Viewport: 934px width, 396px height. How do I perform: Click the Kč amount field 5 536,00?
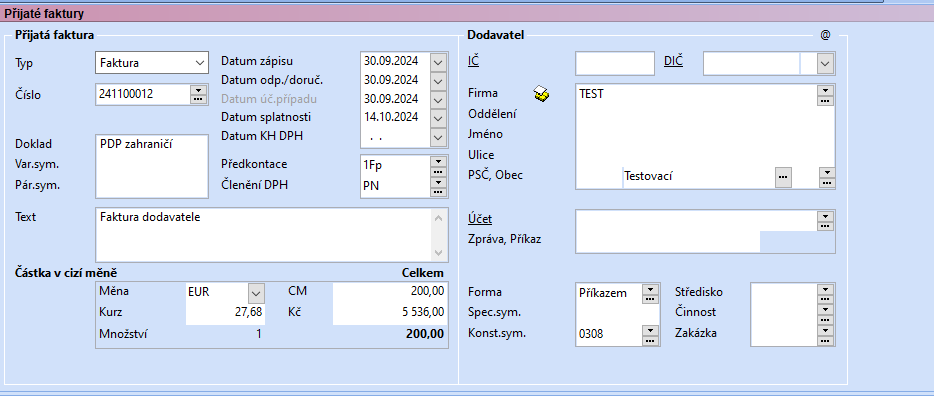(390, 312)
